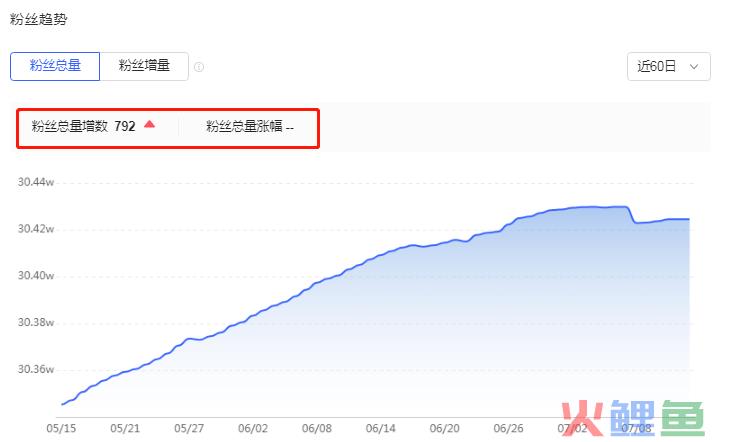729x442 pixels.
Task: Click the red upward trend triangle
Action: pyautogui.click(x=149, y=124)
